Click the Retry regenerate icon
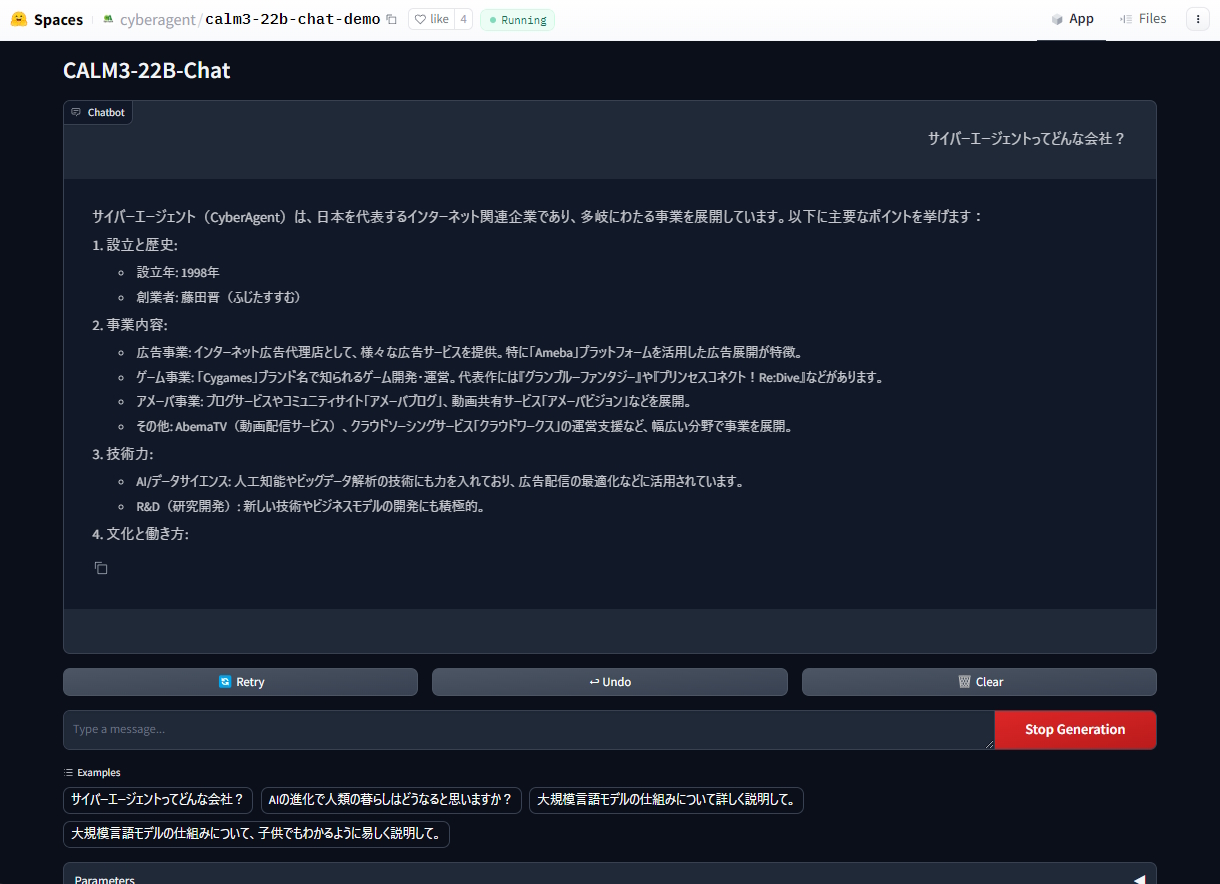1220x884 pixels. point(225,682)
